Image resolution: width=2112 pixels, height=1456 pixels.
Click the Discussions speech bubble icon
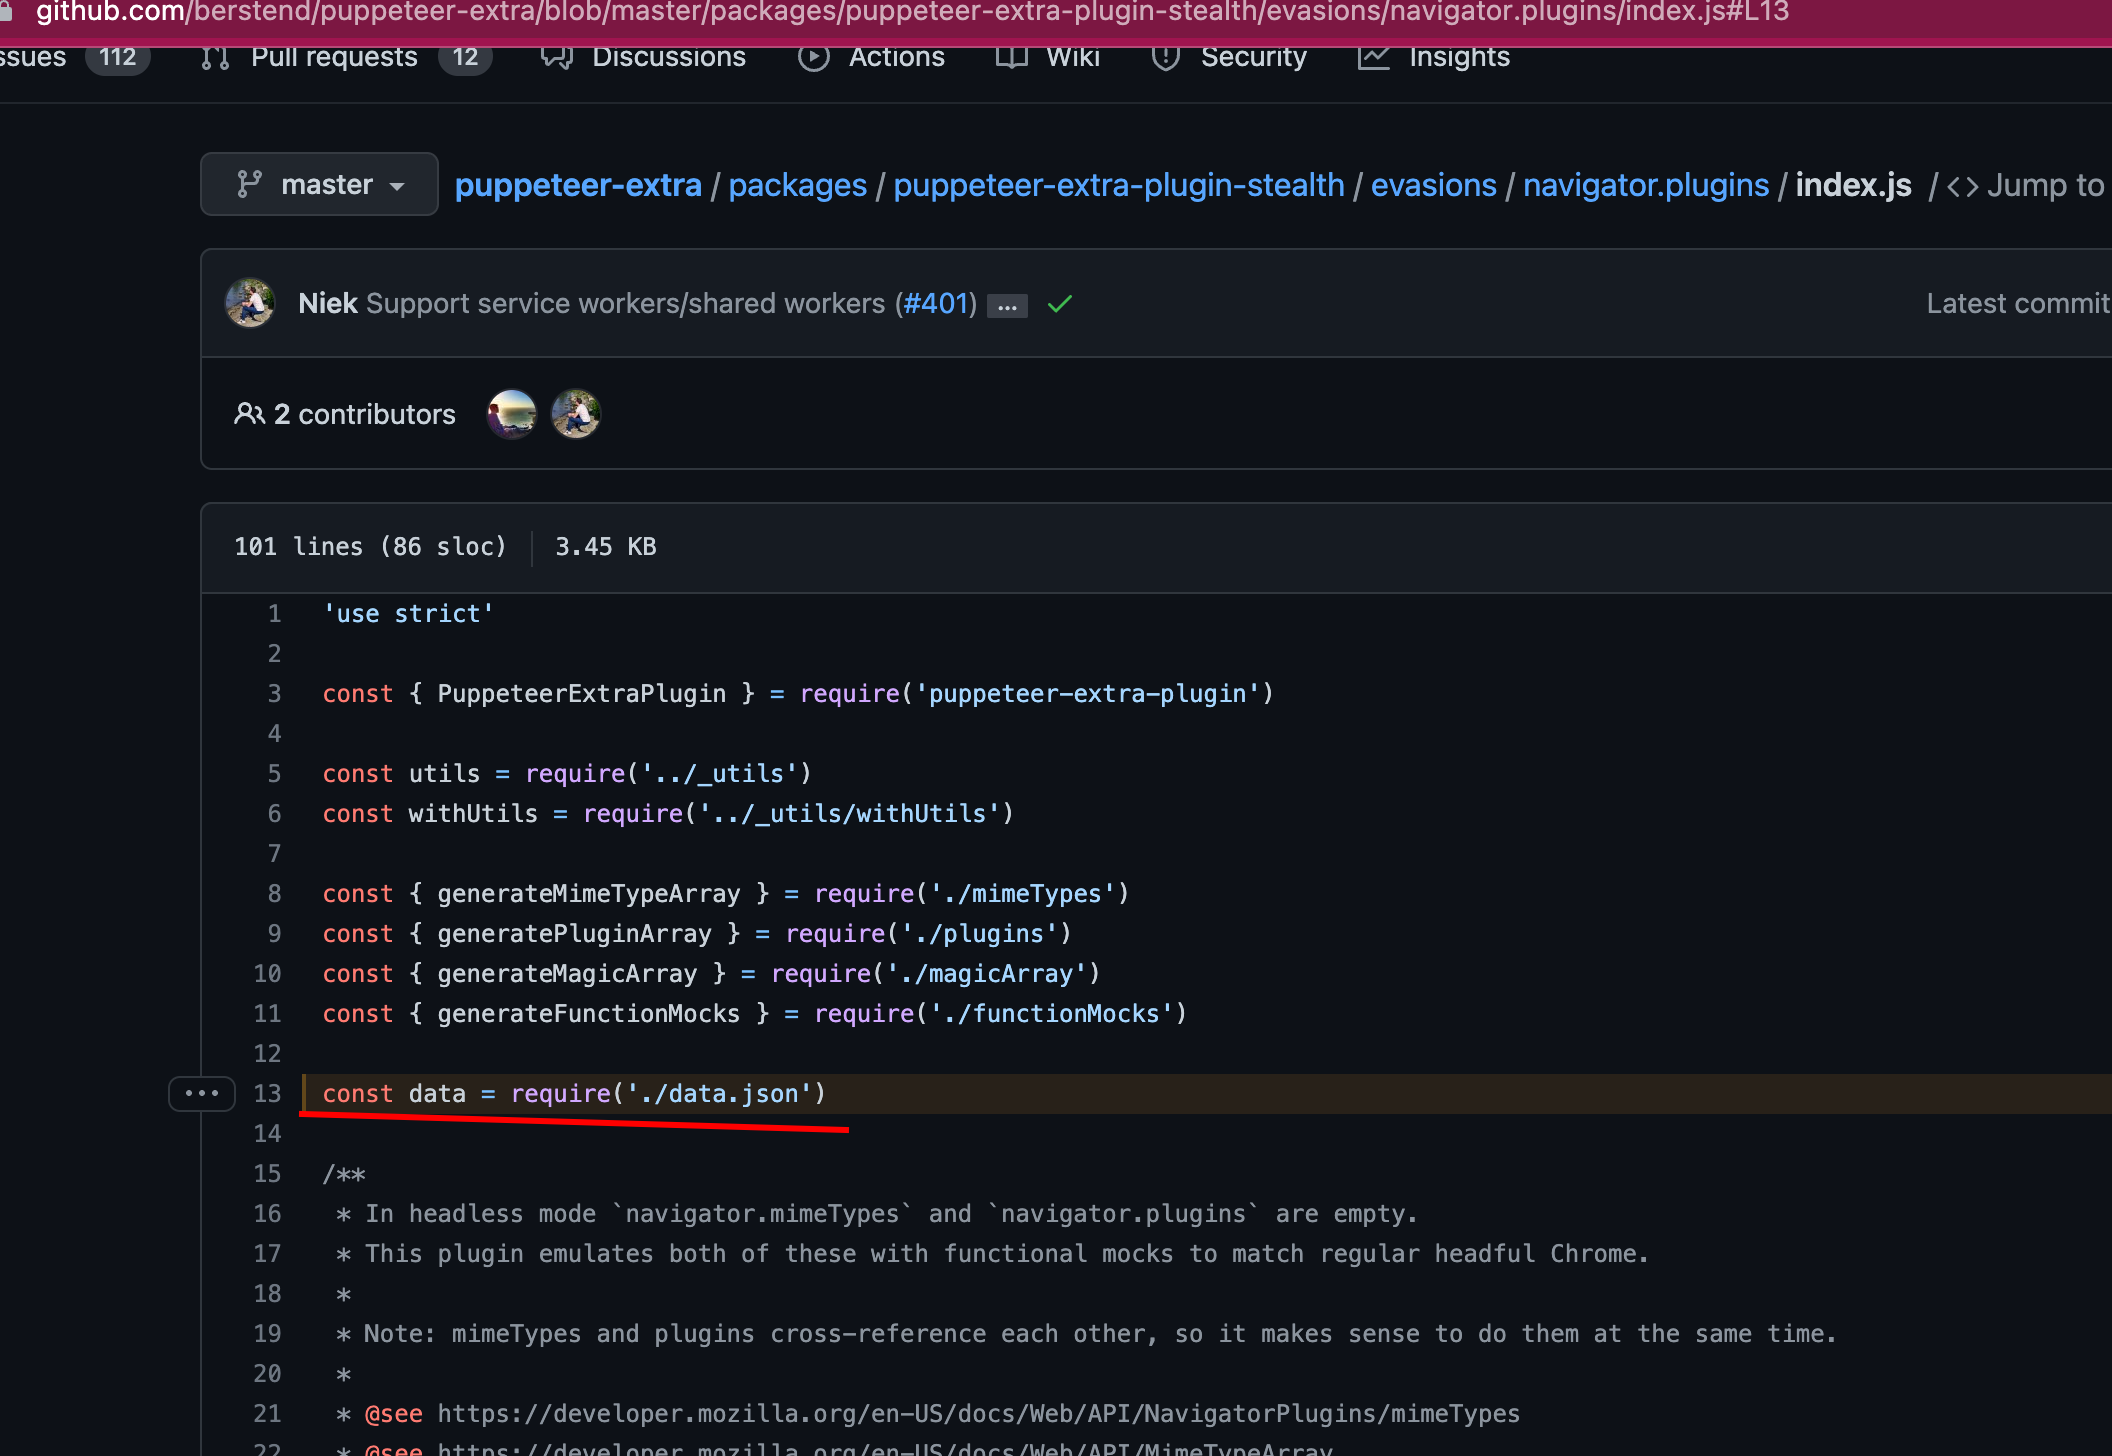click(x=557, y=57)
